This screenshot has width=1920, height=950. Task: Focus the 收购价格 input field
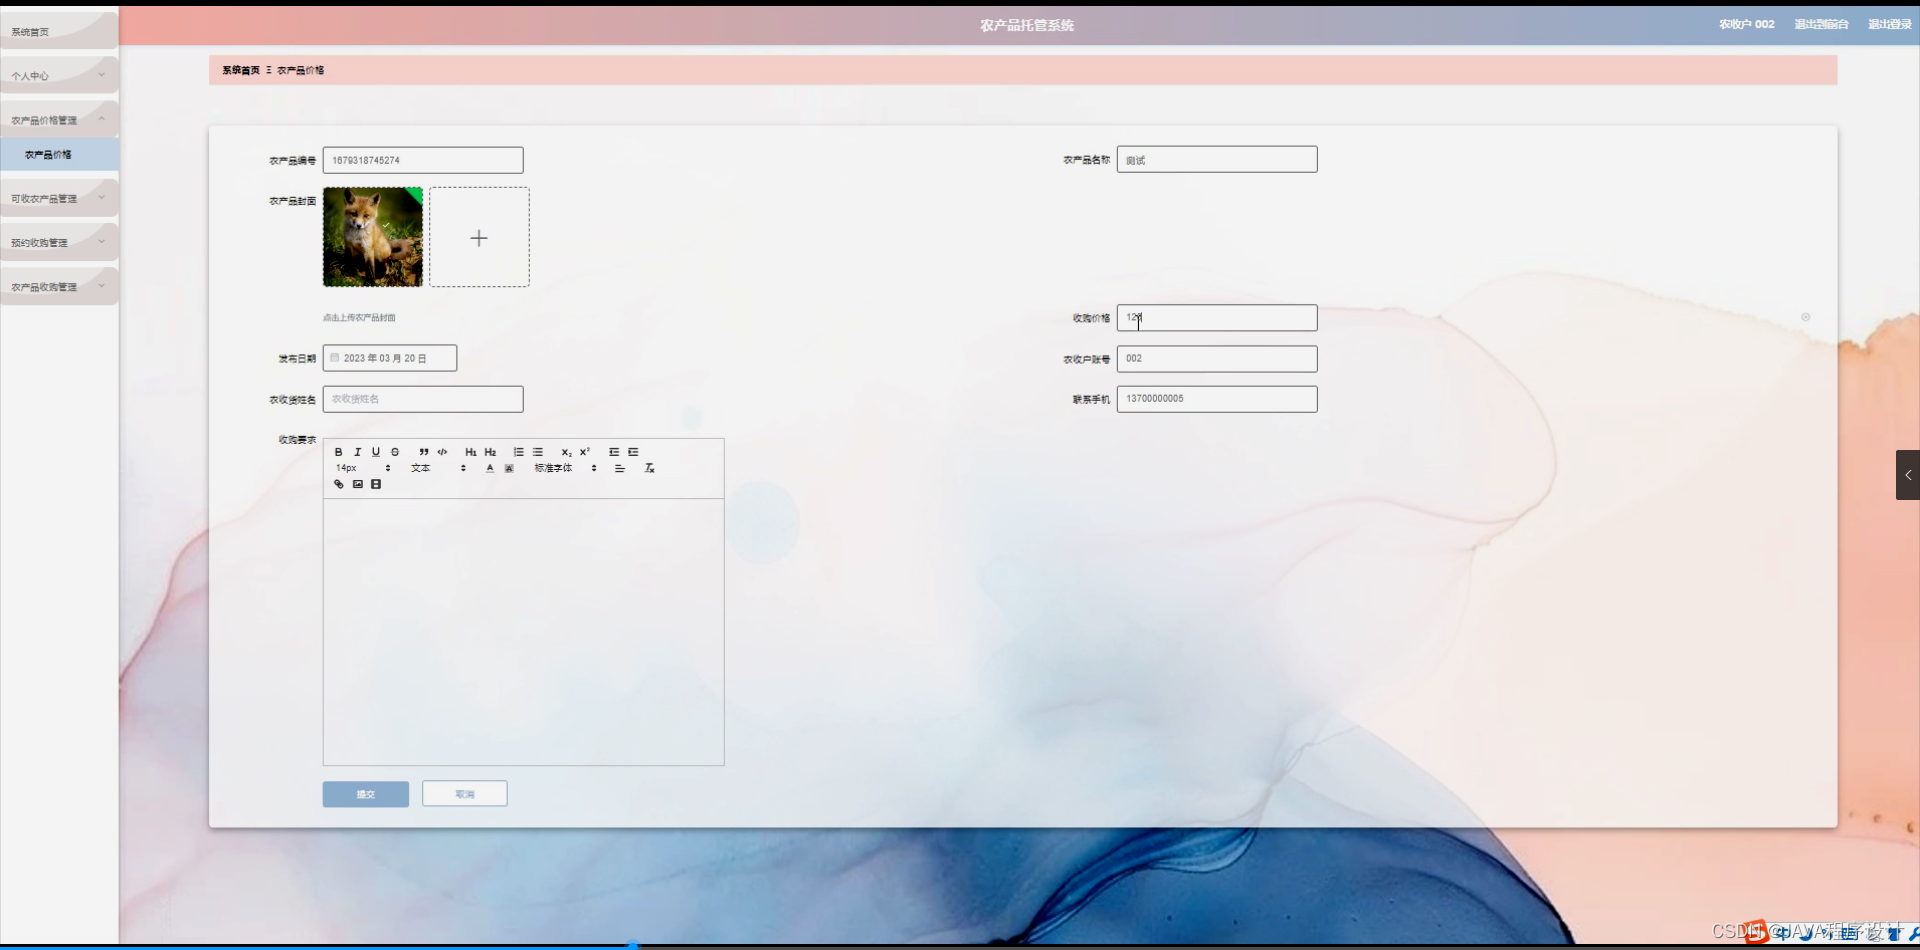click(x=1217, y=318)
